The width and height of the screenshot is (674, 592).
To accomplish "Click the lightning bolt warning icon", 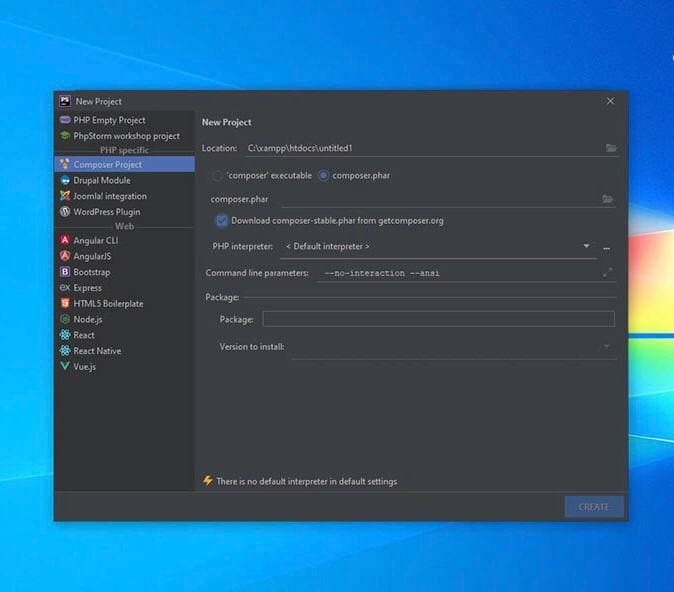I will 208,481.
